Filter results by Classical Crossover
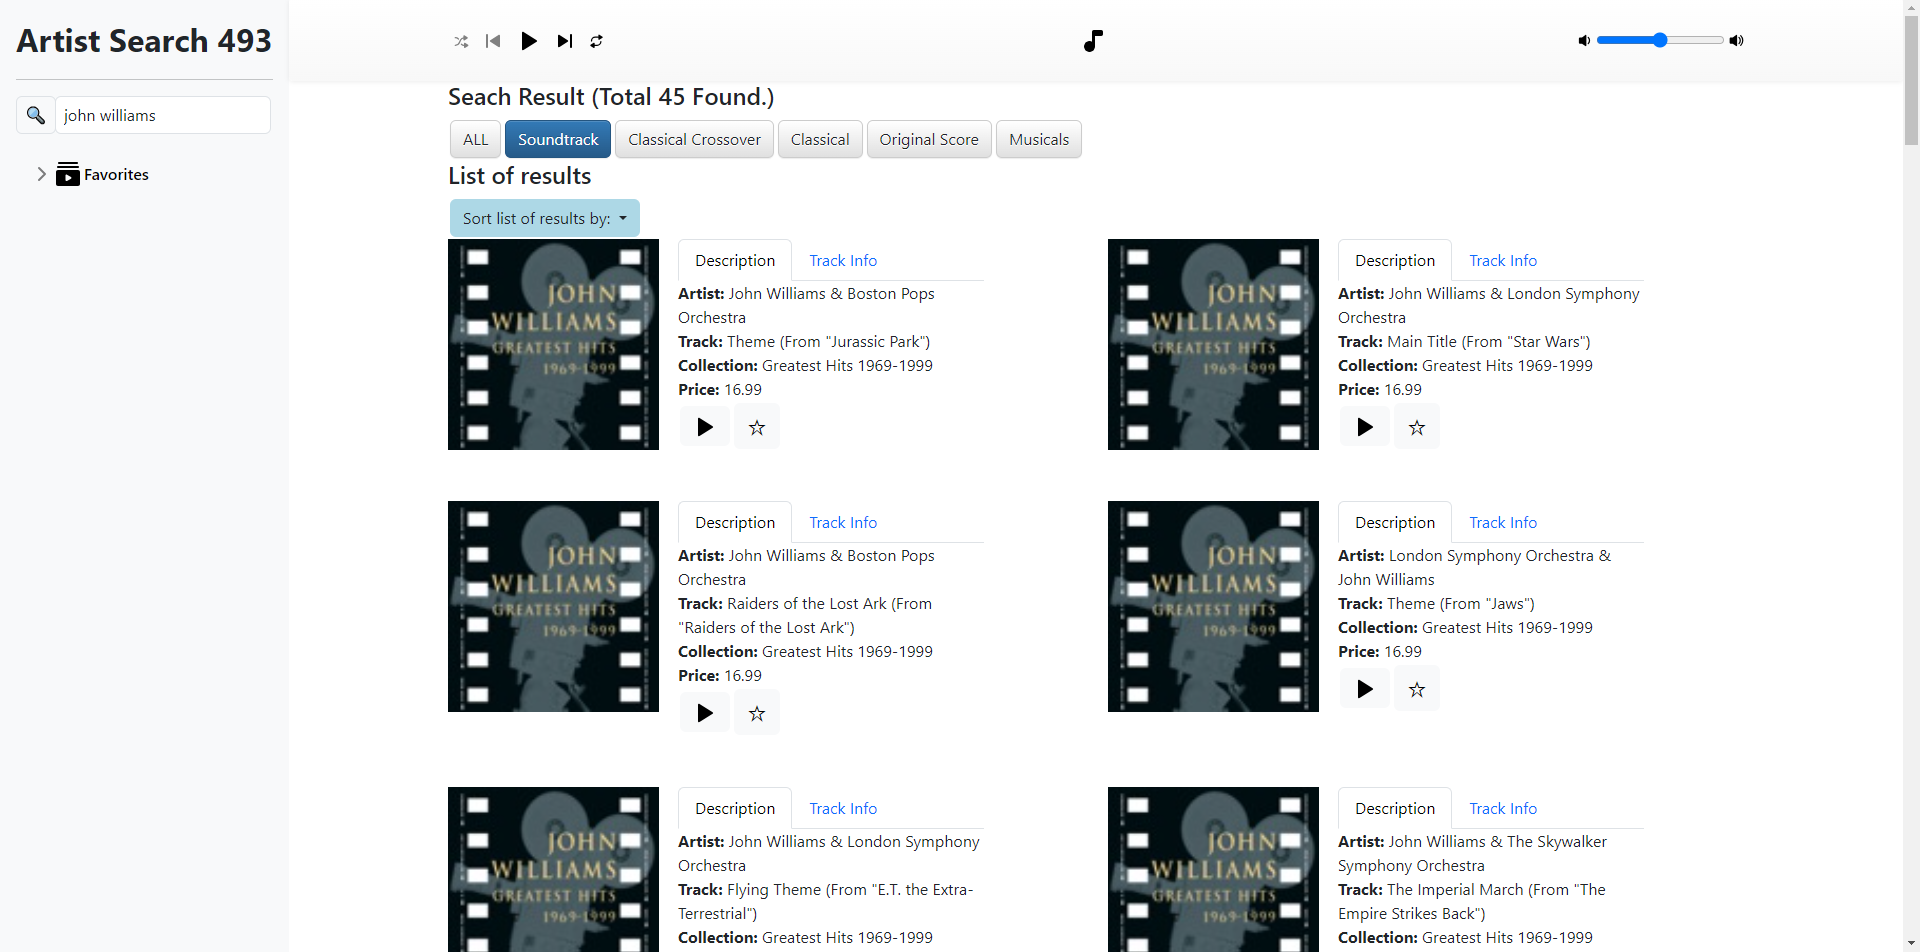1920x952 pixels. [x=694, y=139]
